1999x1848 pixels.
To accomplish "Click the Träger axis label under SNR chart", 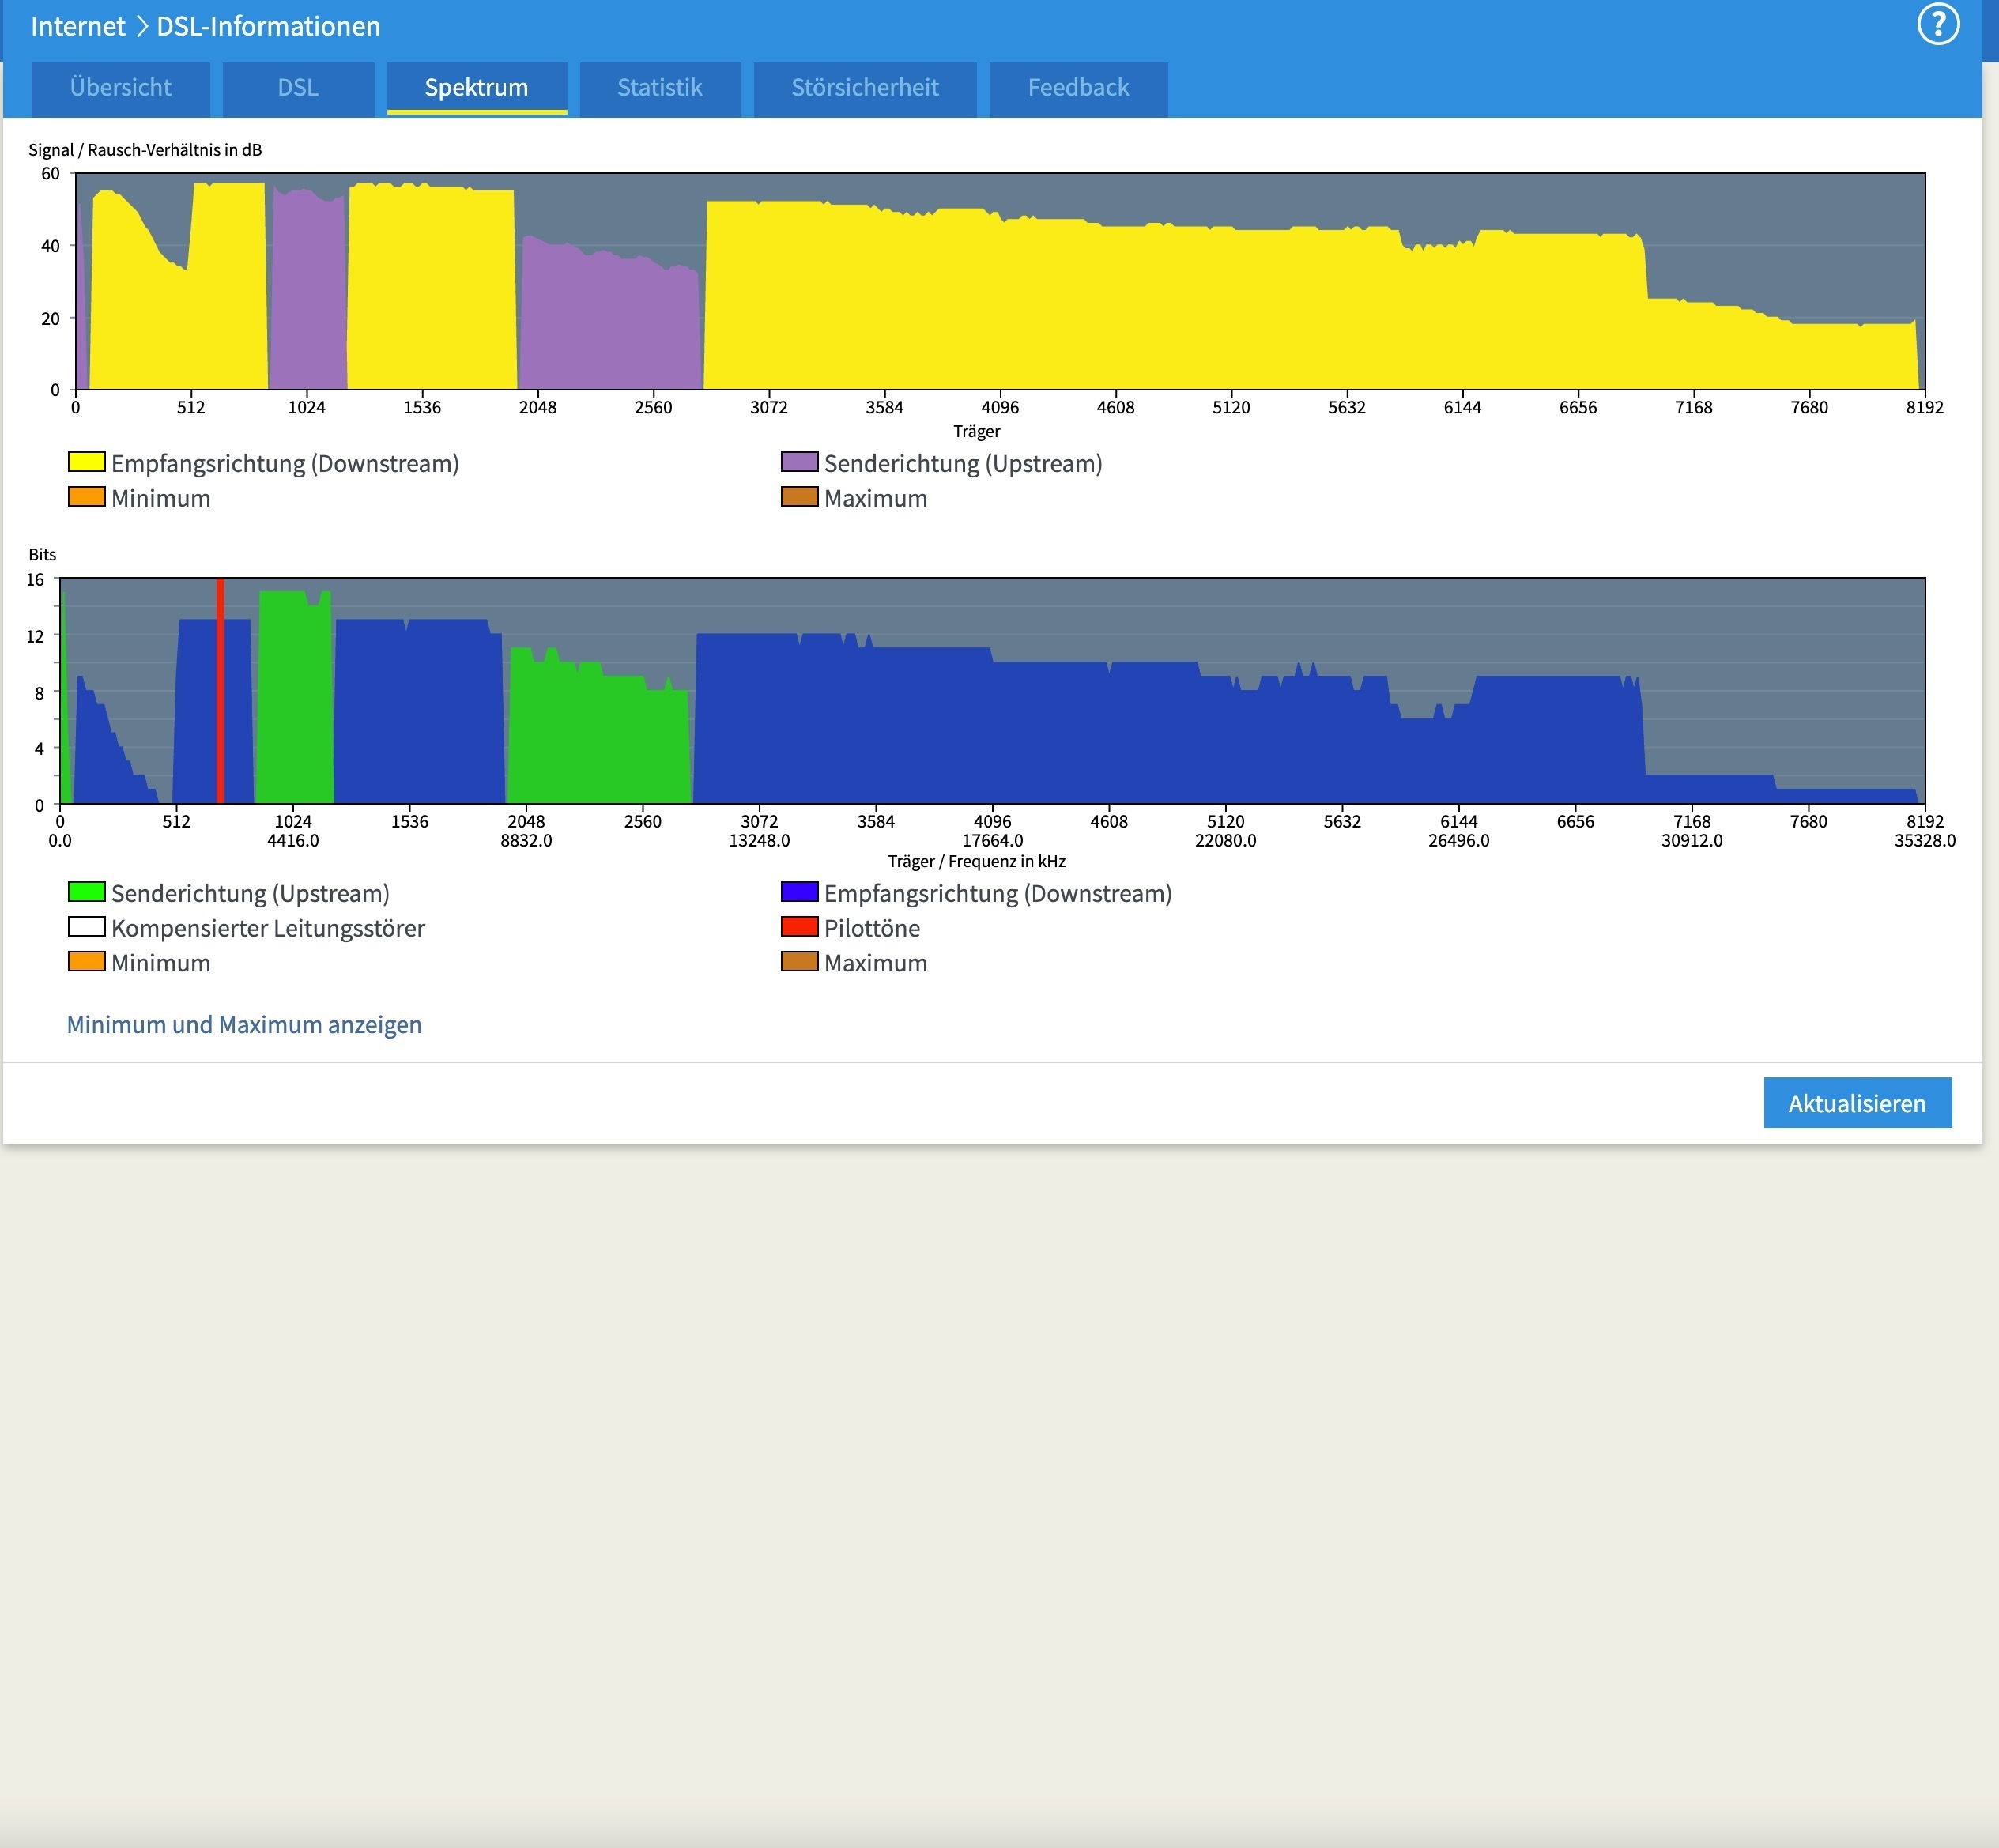I will point(977,432).
